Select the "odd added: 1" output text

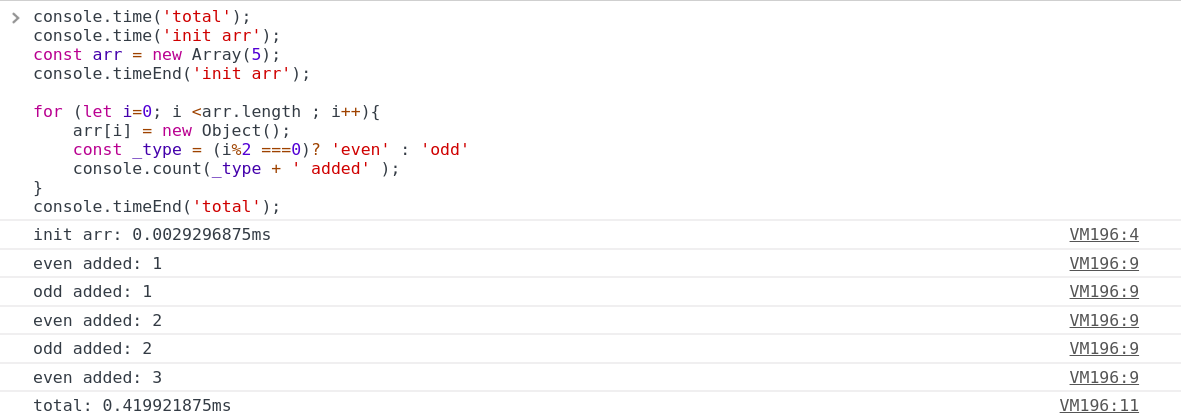point(92,292)
